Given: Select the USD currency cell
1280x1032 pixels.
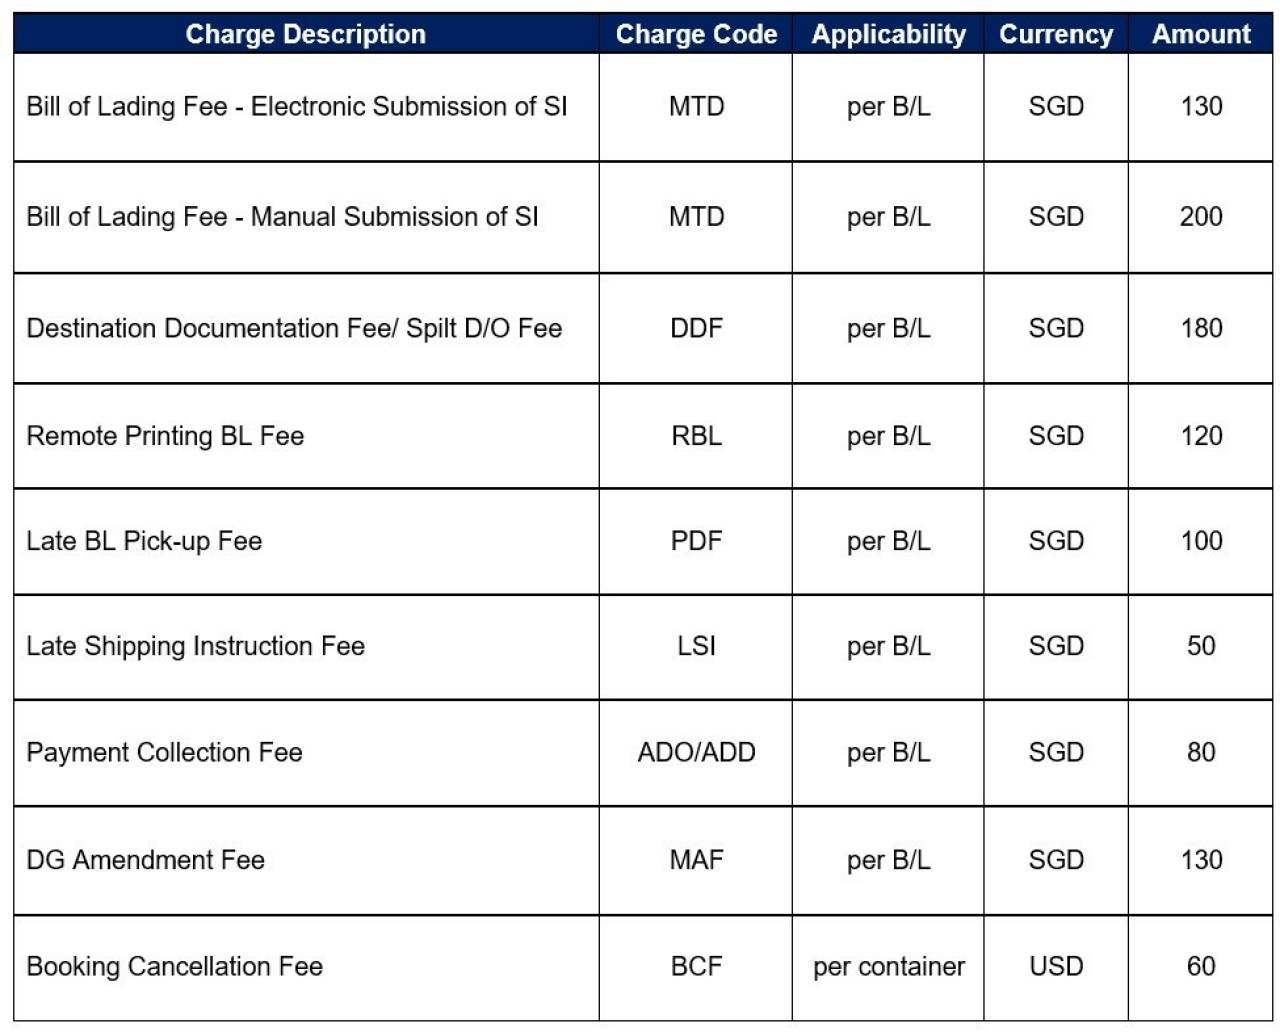Looking at the screenshot, I should 1056,967.
